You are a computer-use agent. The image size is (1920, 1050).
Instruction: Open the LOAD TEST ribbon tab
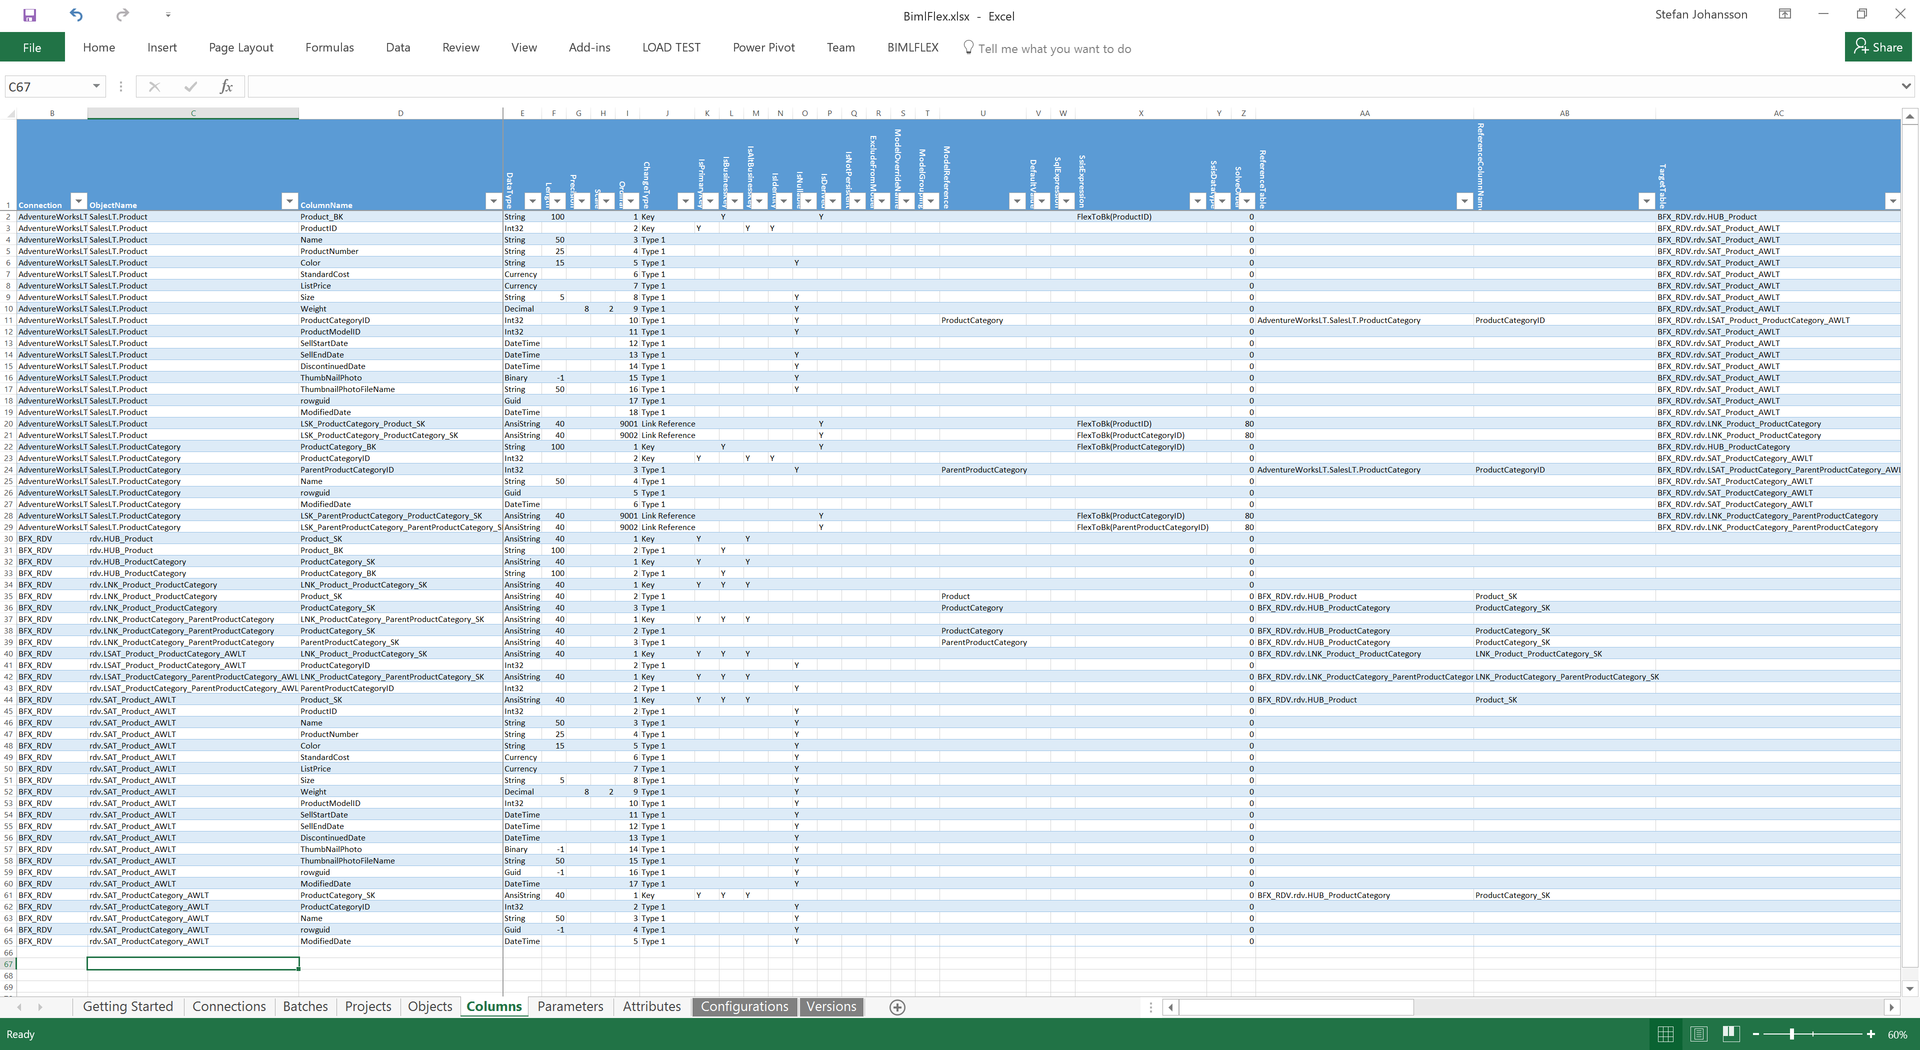coord(672,47)
